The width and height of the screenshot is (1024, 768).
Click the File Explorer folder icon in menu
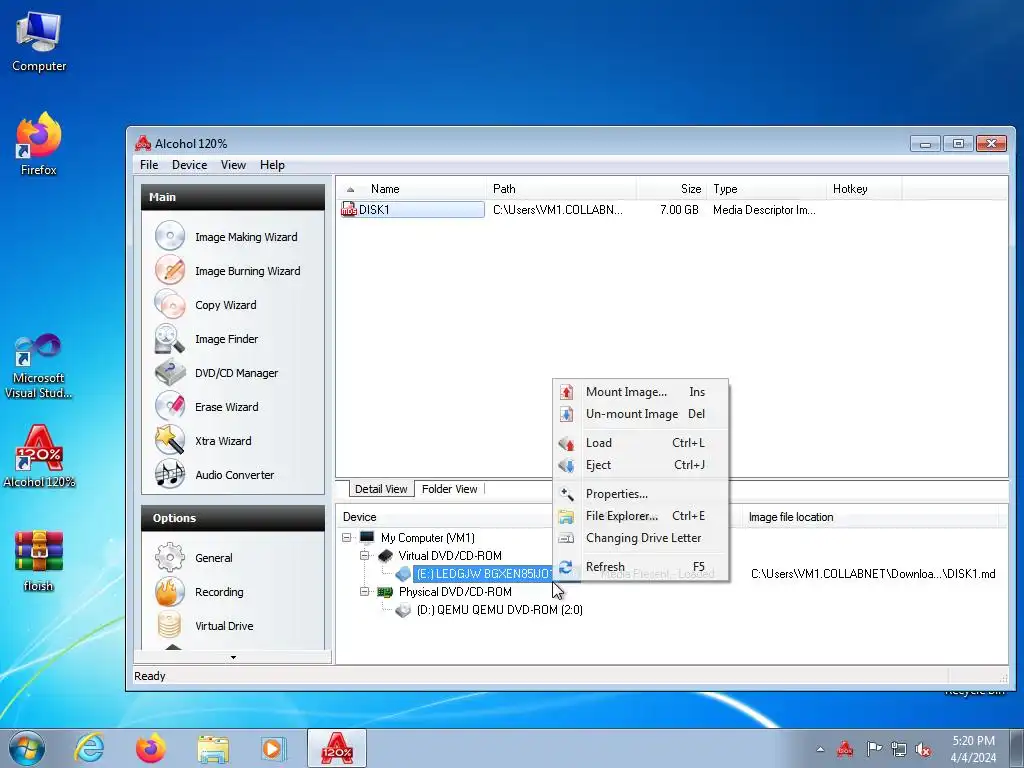click(x=566, y=516)
